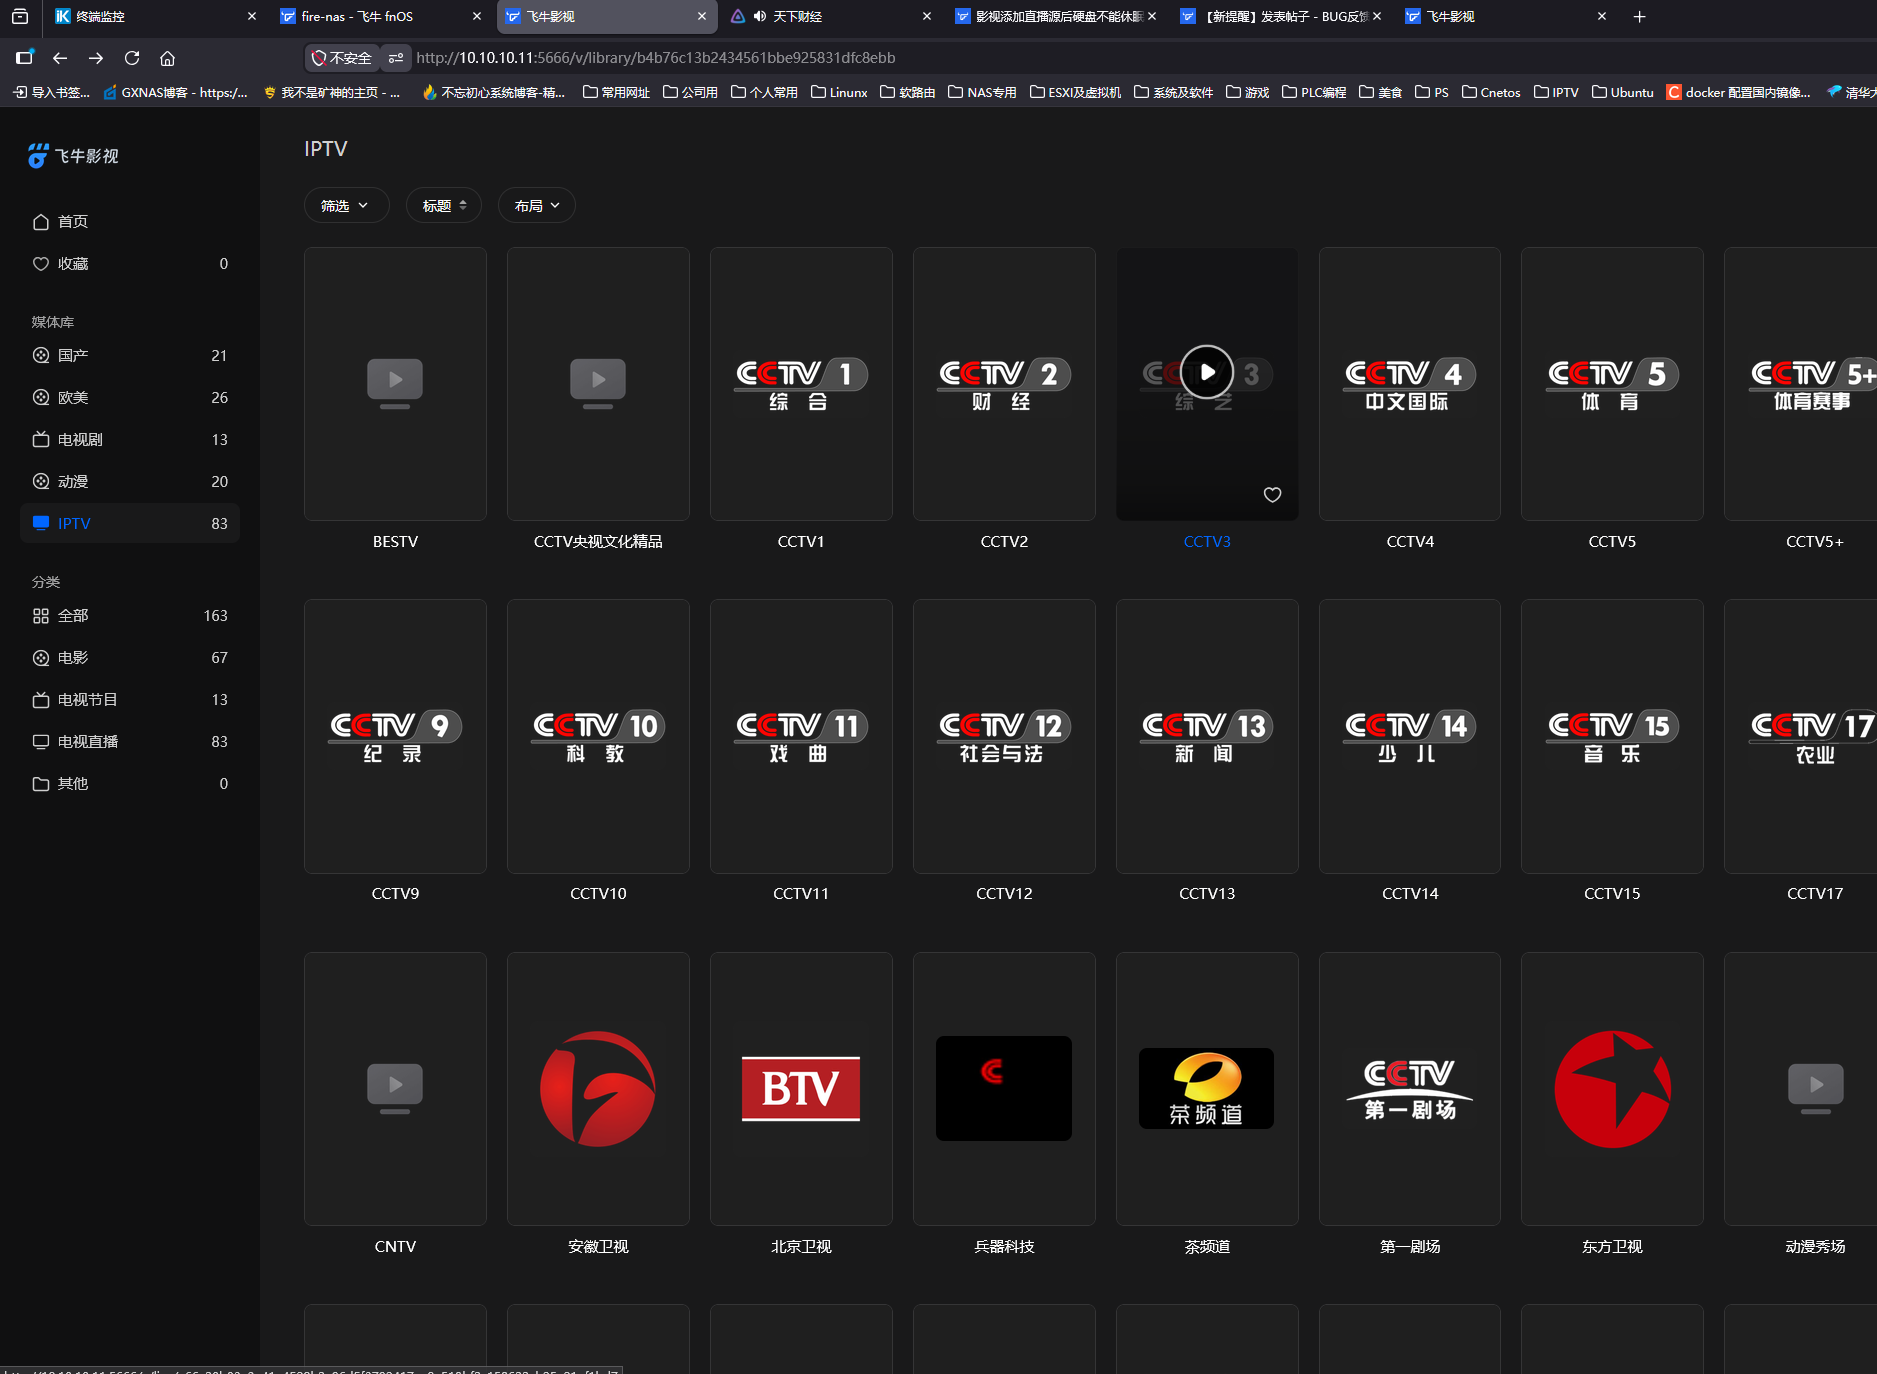Open the CCTV5 体育 channel card
The width and height of the screenshot is (1877, 1374).
point(1612,384)
